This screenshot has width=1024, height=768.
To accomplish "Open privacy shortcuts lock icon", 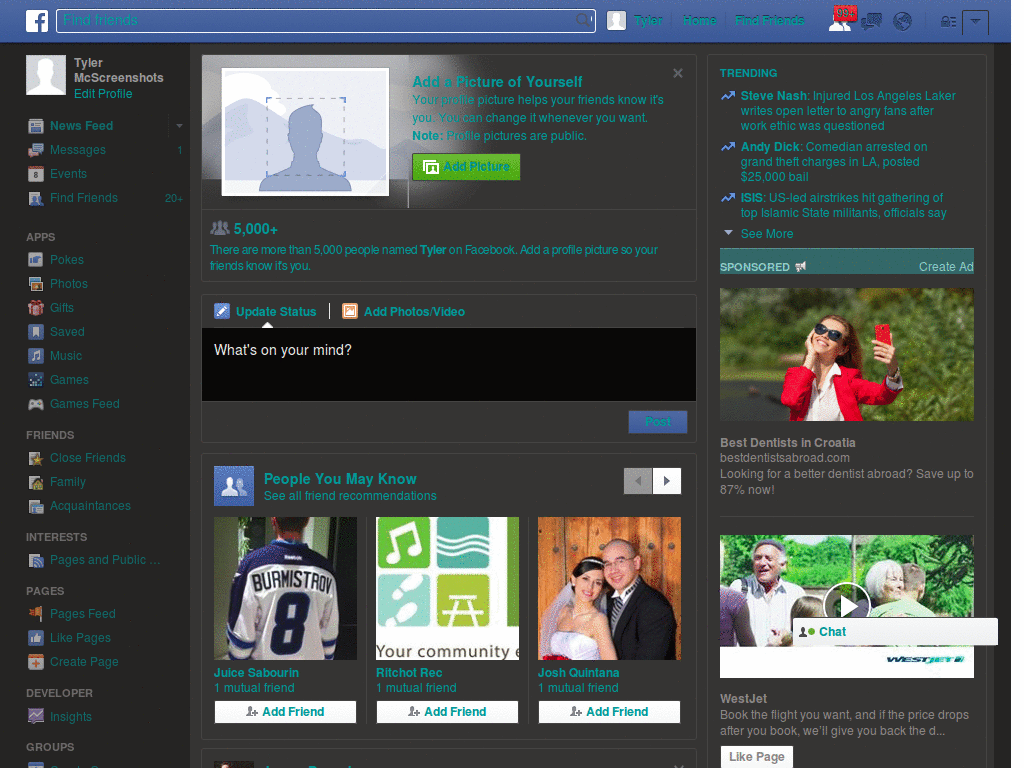I will 948,22.
